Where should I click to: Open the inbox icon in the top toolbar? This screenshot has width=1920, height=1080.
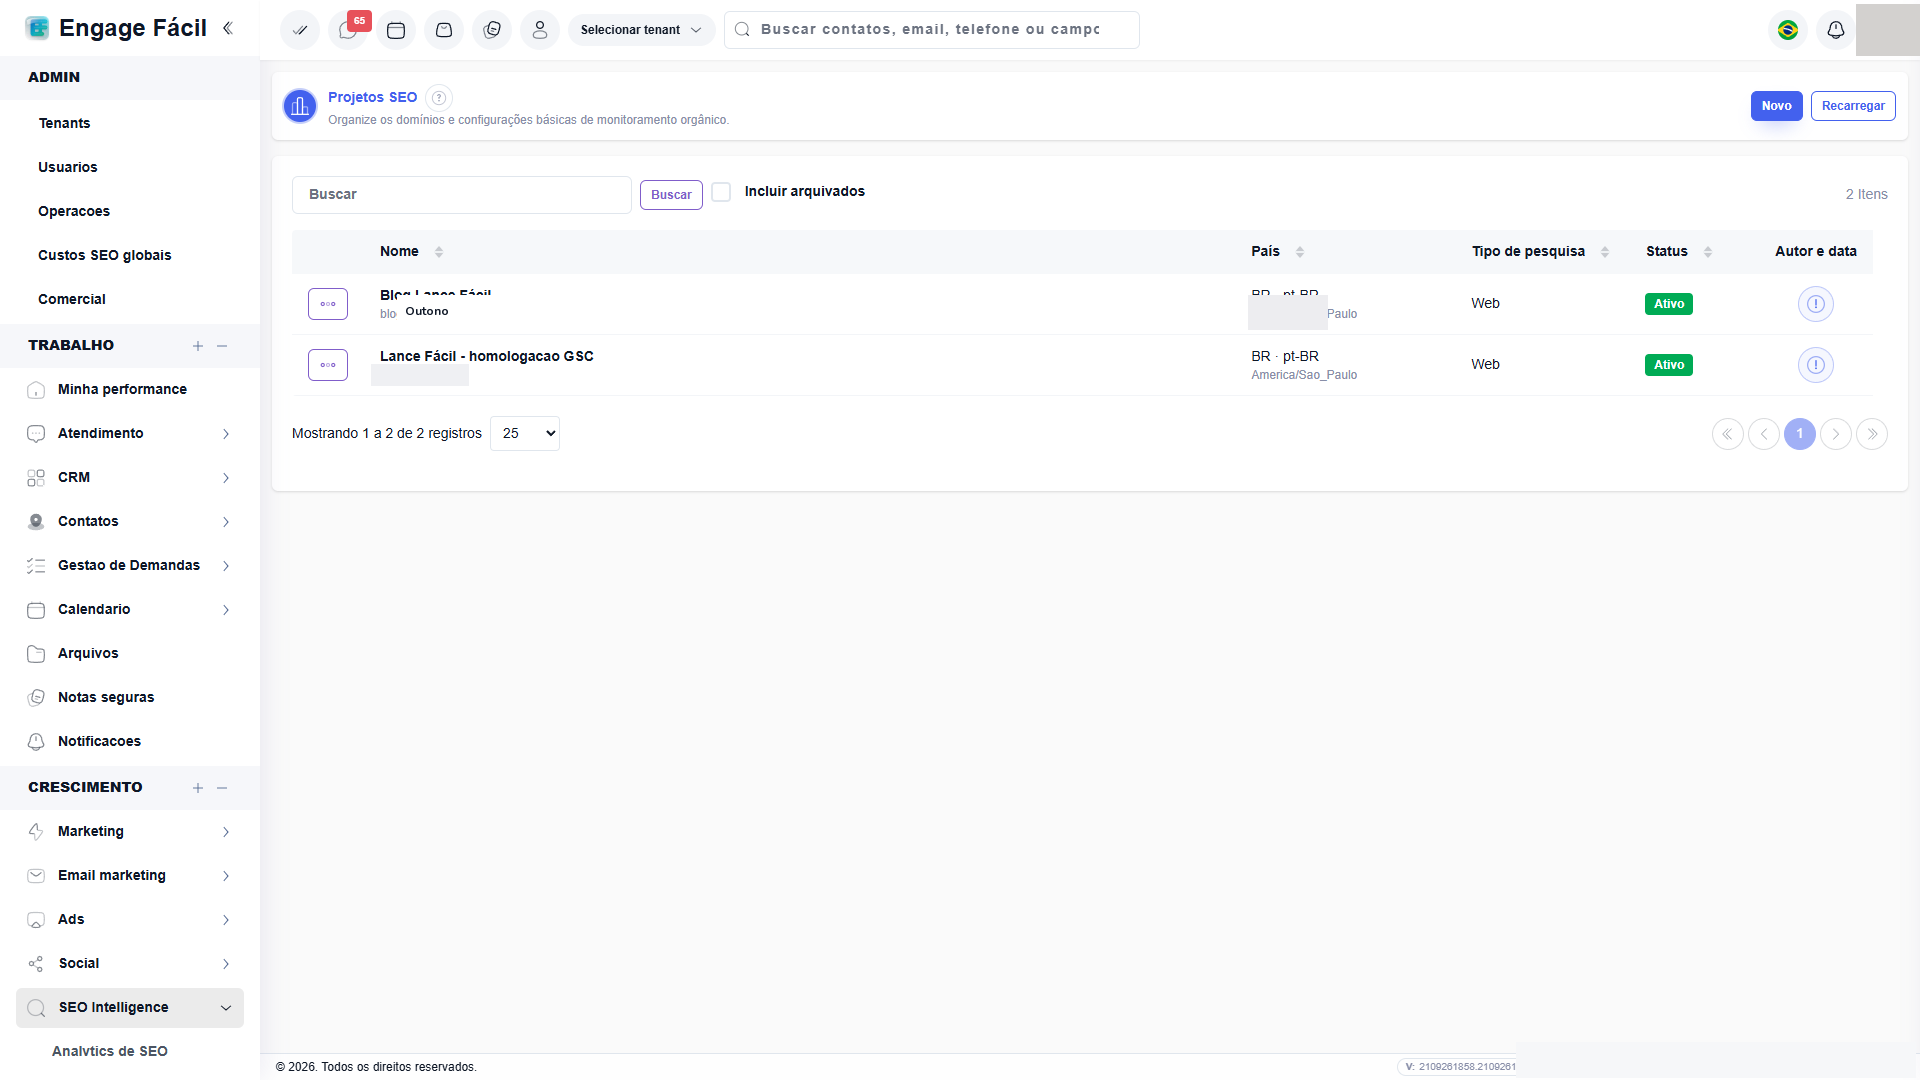(444, 30)
